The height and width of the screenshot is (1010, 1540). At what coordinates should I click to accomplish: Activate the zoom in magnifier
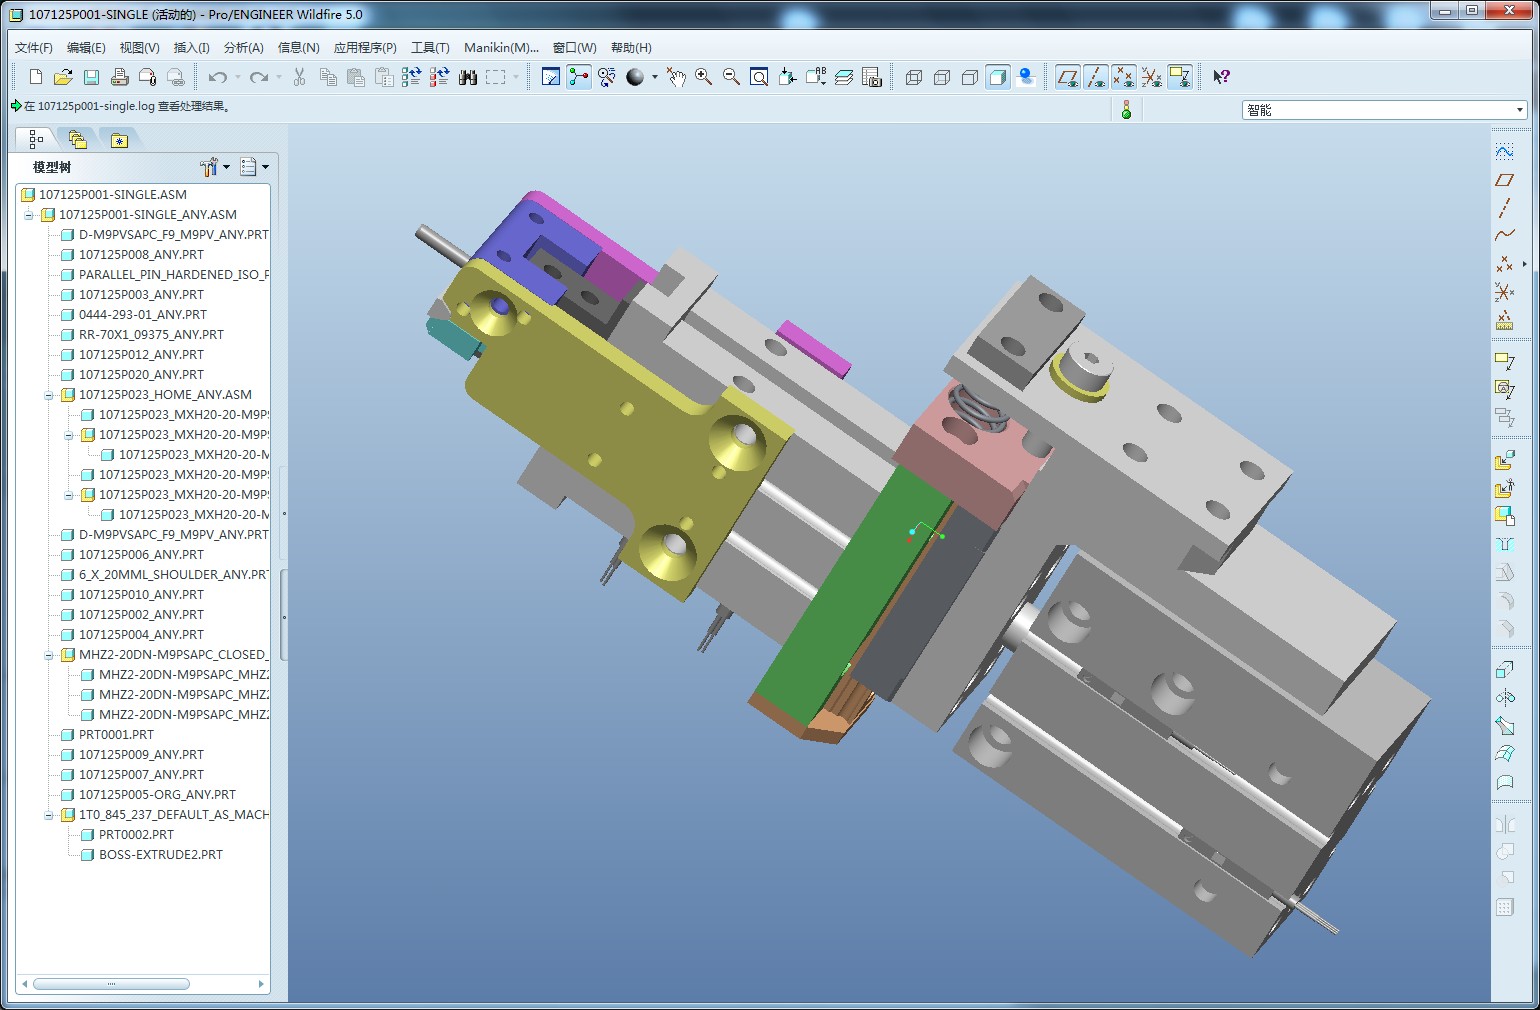pyautogui.click(x=703, y=77)
